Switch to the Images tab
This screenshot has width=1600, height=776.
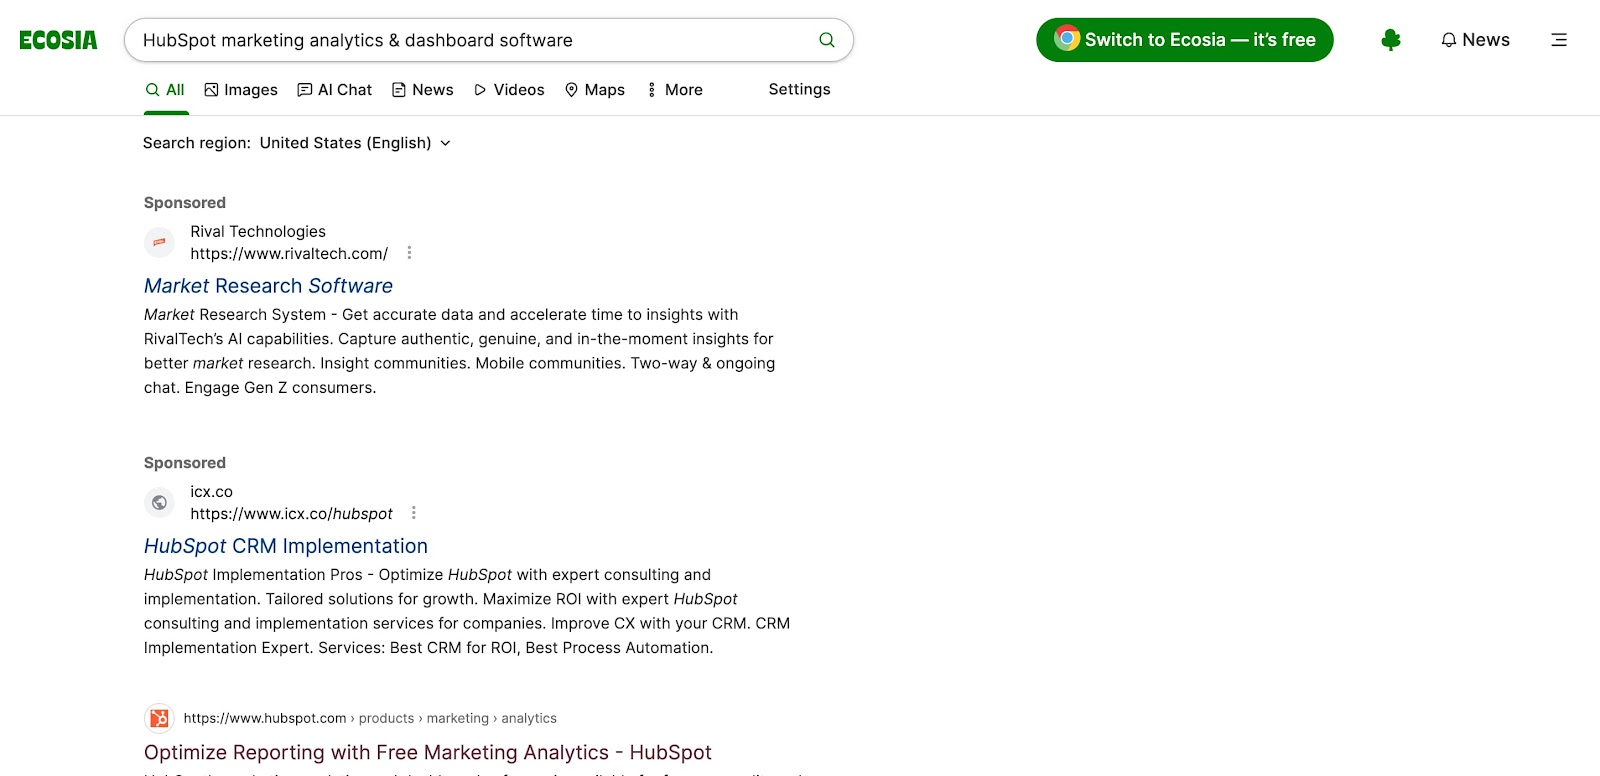(x=241, y=90)
